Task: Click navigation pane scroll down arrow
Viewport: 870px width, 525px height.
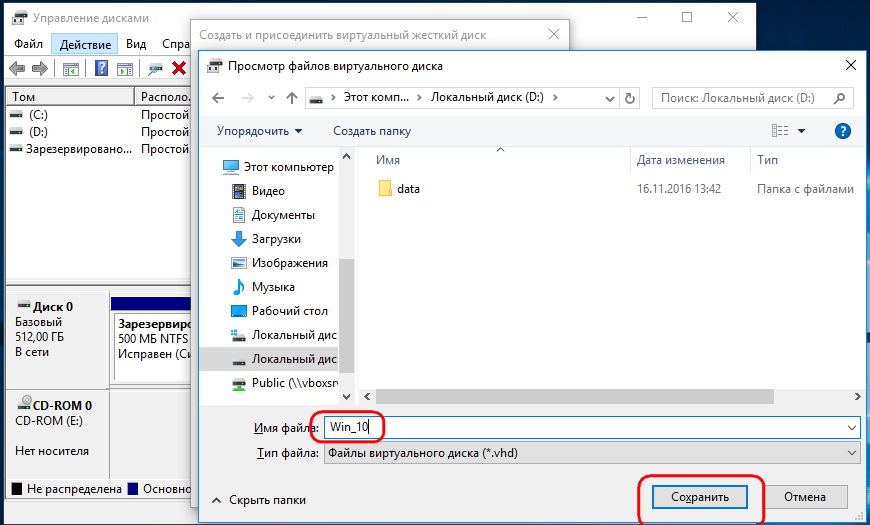Action: pyautogui.click(x=347, y=396)
